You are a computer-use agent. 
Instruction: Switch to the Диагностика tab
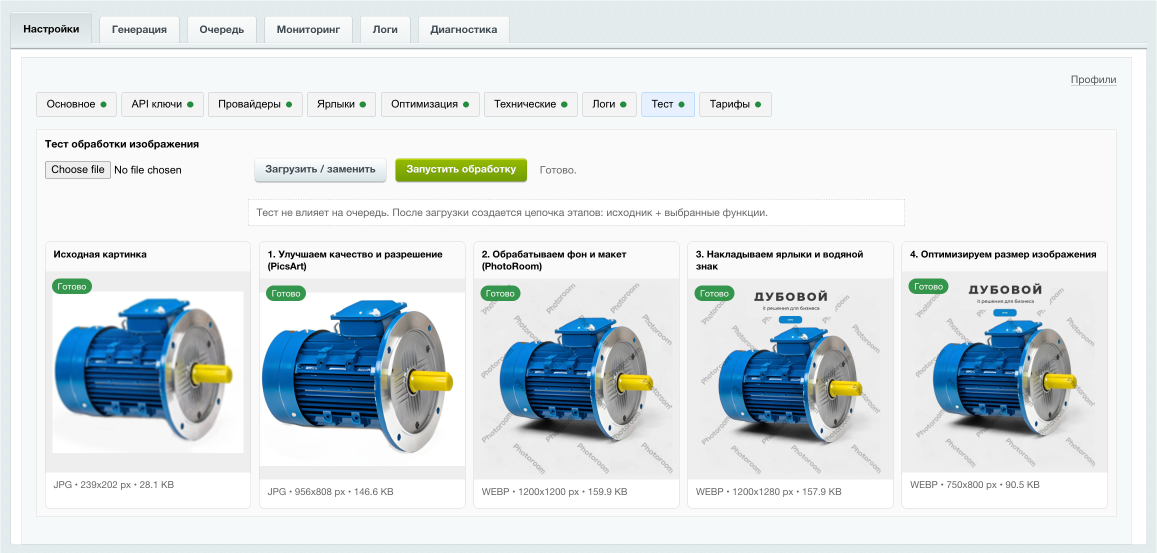(x=463, y=30)
